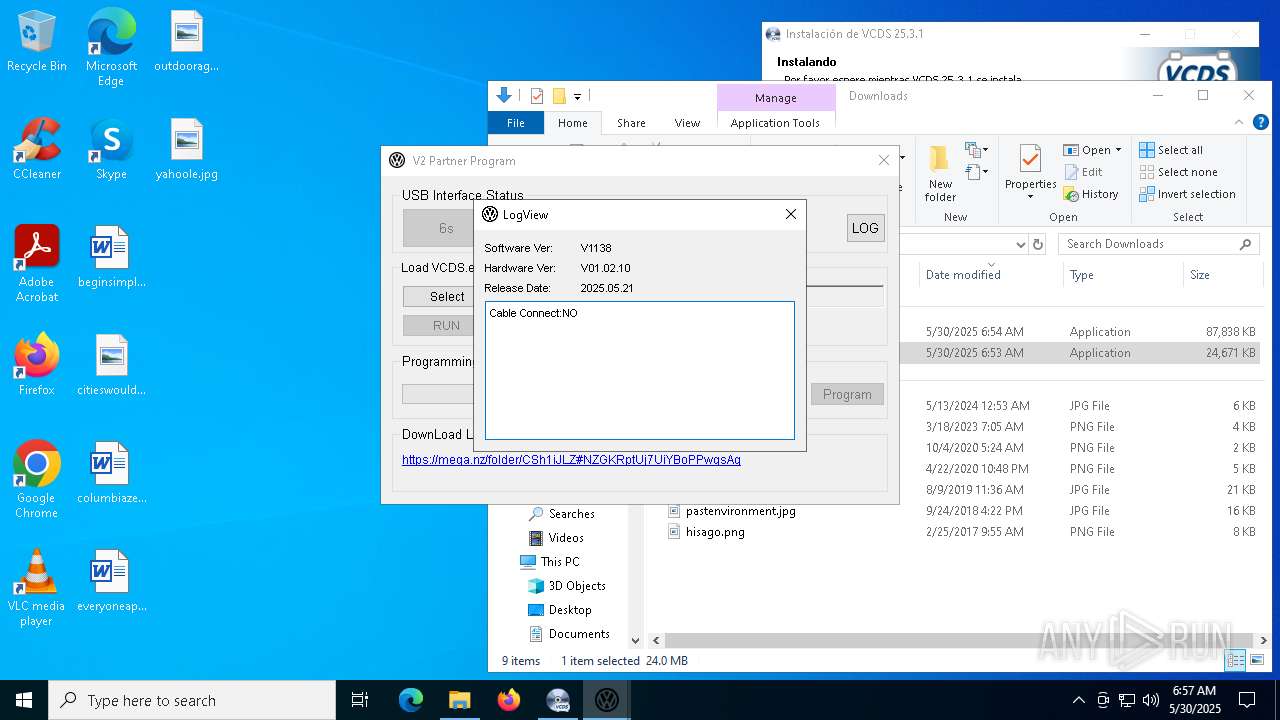The image size is (1280, 720).
Task: Open the Skype desktop shortcut
Action: tap(111, 149)
